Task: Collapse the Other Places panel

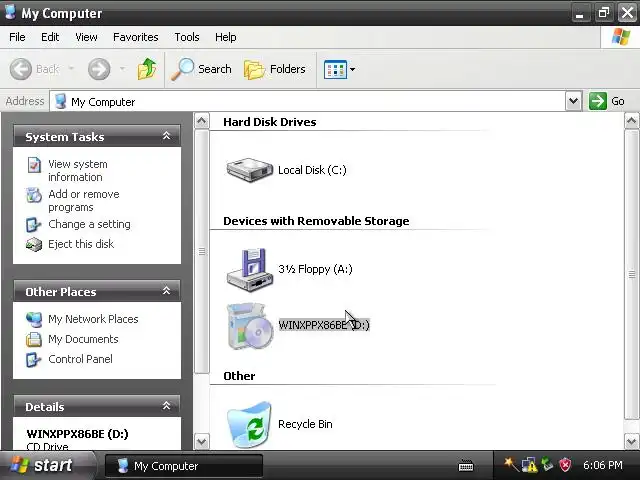Action: [x=167, y=291]
